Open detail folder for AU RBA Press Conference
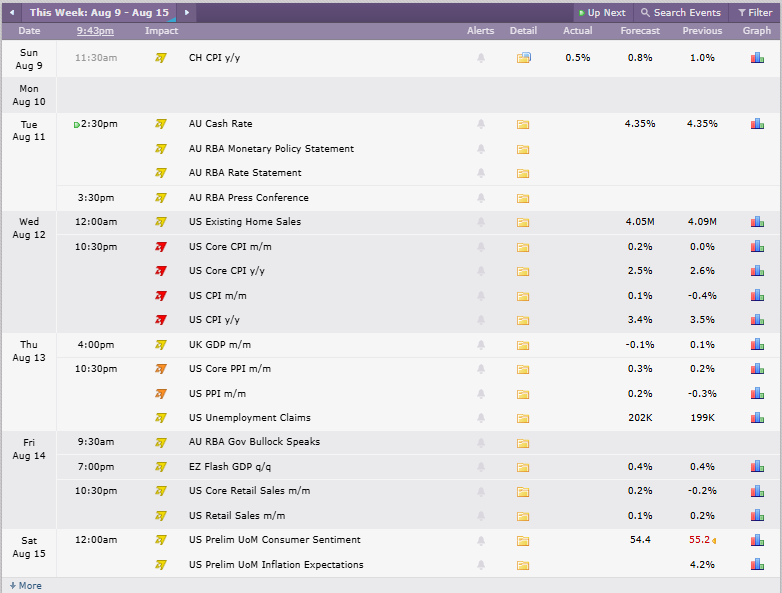The height and width of the screenshot is (593, 782). (523, 198)
